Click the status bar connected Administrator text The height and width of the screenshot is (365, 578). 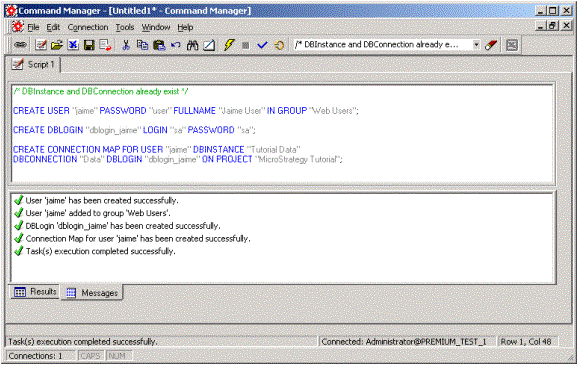(404, 342)
